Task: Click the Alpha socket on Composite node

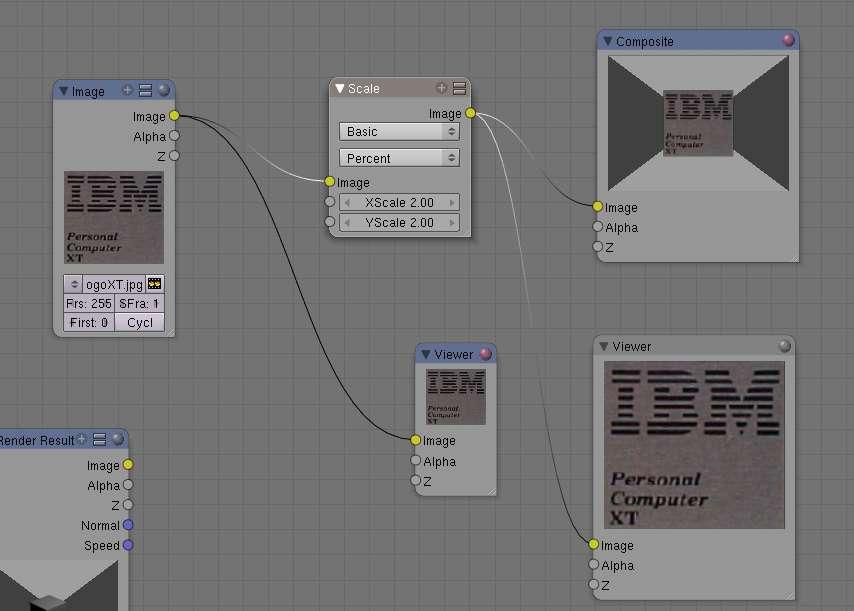Action: (597, 227)
